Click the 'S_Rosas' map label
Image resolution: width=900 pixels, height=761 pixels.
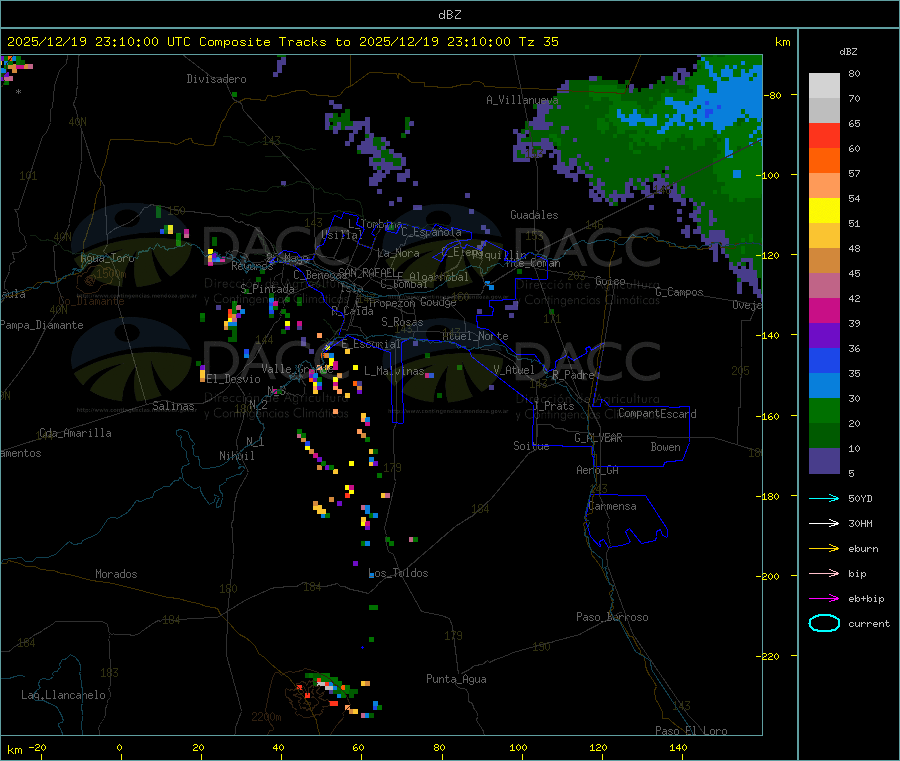pyautogui.click(x=402, y=322)
